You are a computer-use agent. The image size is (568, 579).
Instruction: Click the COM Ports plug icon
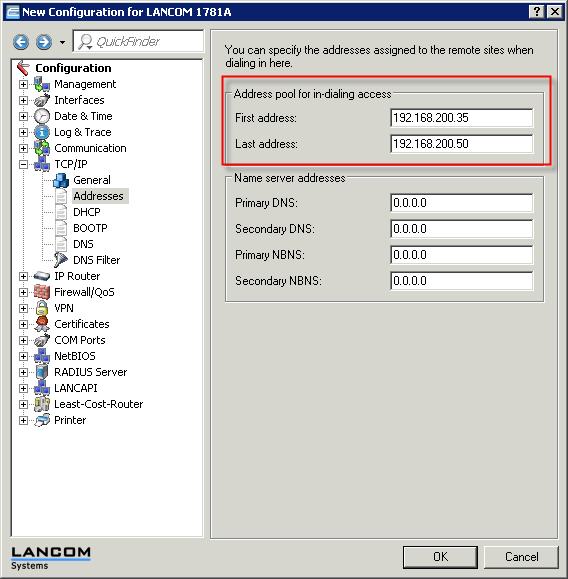42,340
